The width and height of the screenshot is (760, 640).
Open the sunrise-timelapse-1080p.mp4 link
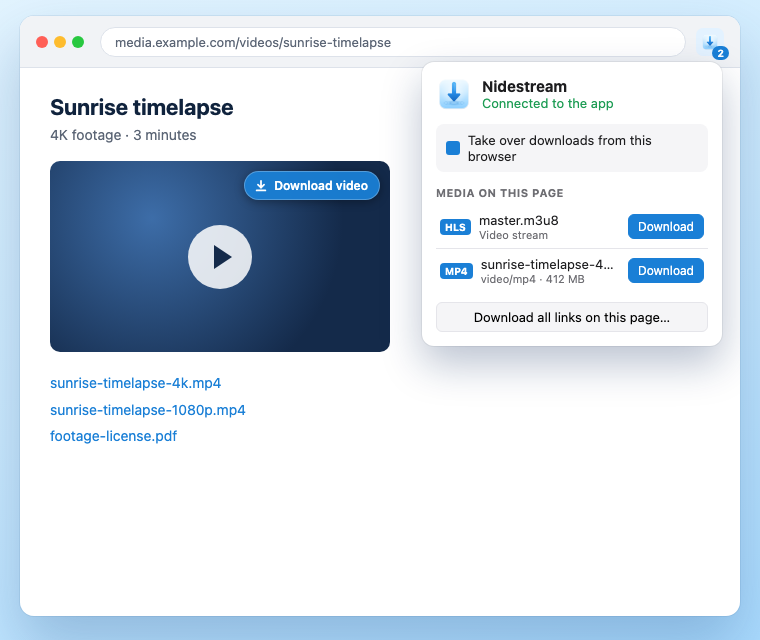(148, 410)
